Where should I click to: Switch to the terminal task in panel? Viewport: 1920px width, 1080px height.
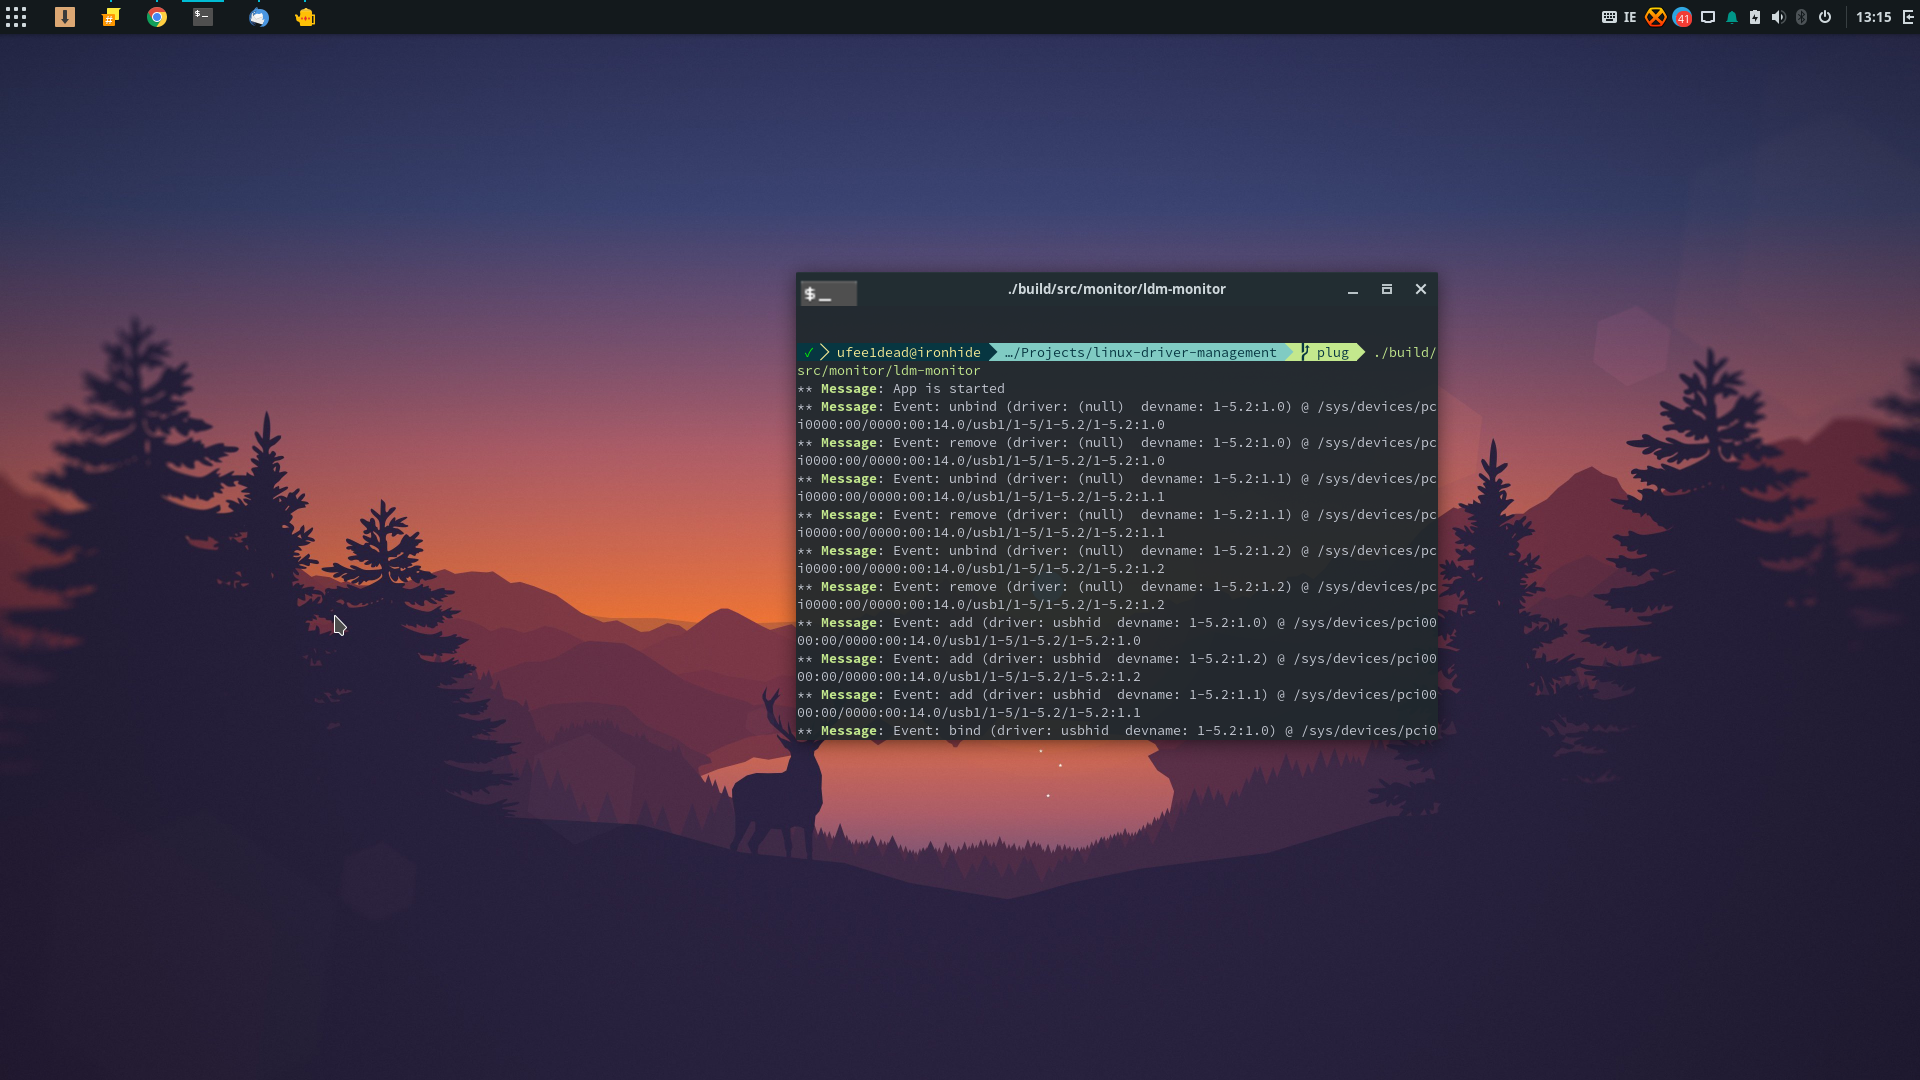(x=203, y=17)
